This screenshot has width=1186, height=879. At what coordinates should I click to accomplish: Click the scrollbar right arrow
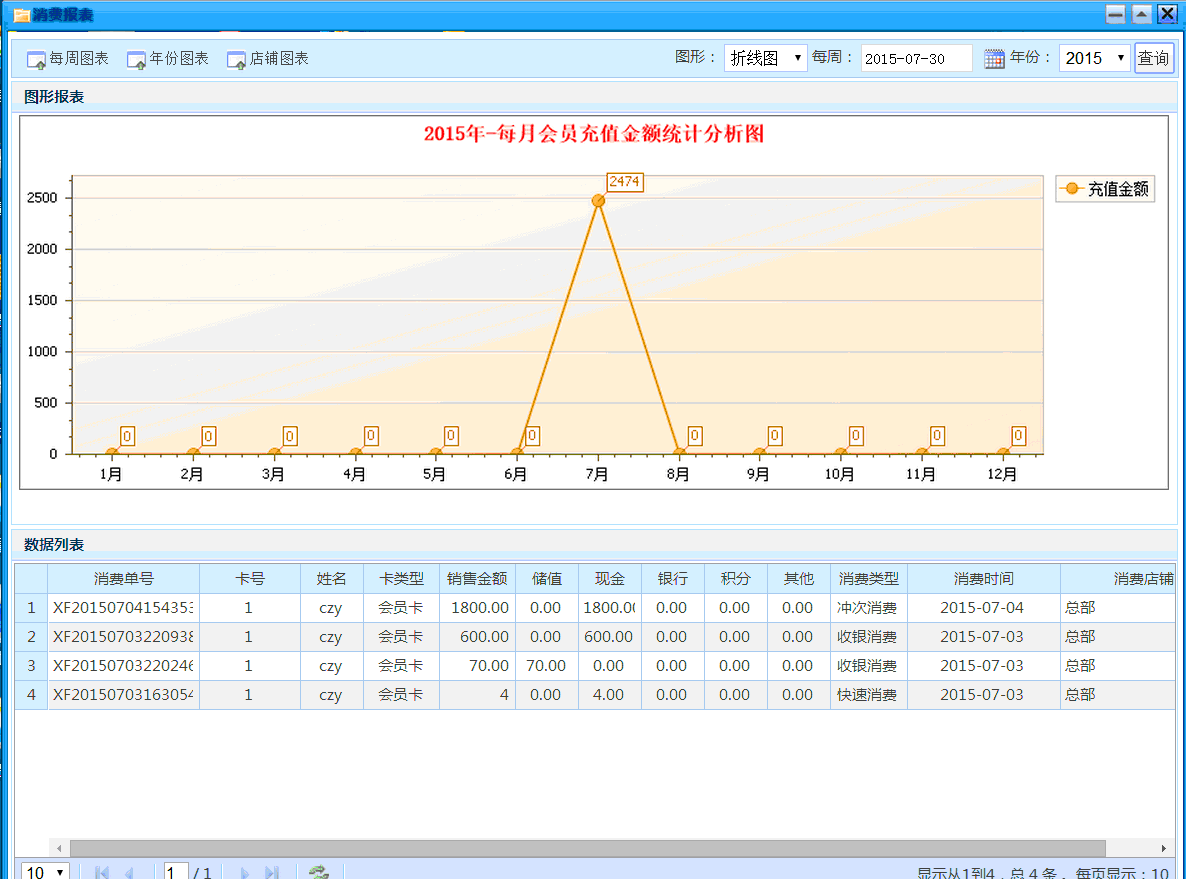tap(1164, 848)
